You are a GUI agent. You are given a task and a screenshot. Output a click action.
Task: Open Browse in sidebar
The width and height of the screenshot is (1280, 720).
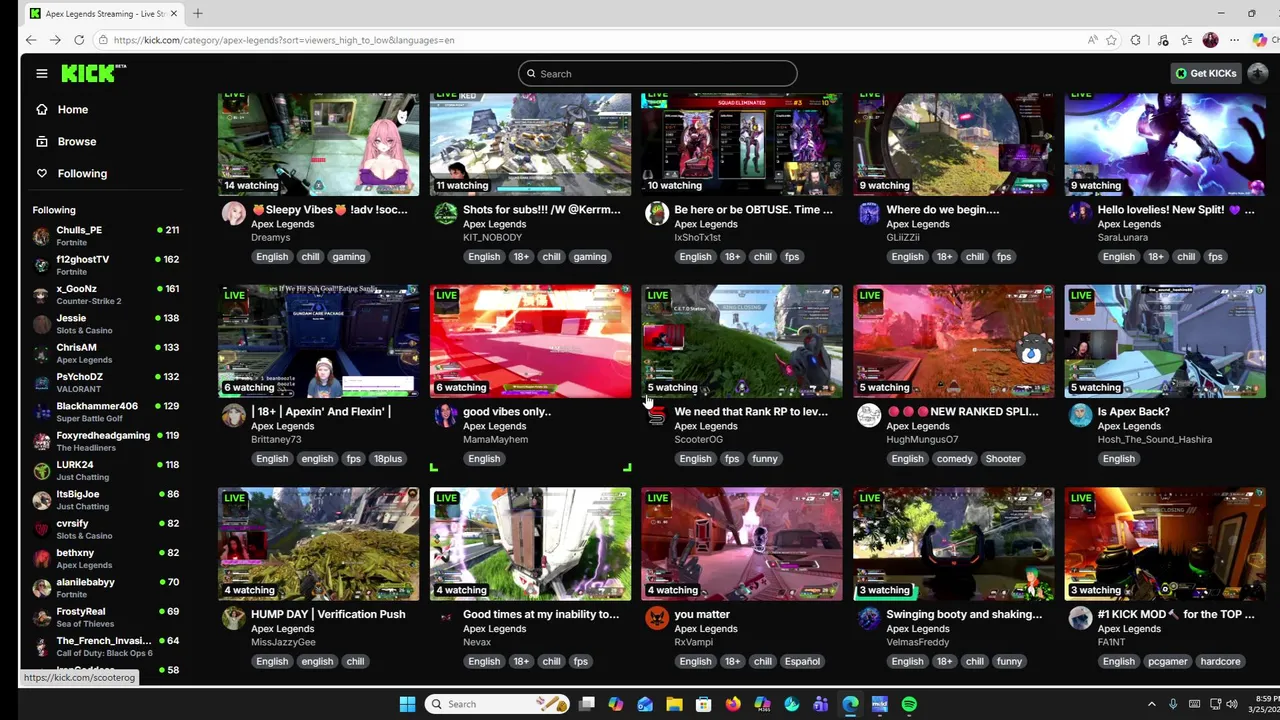[x=76, y=141]
